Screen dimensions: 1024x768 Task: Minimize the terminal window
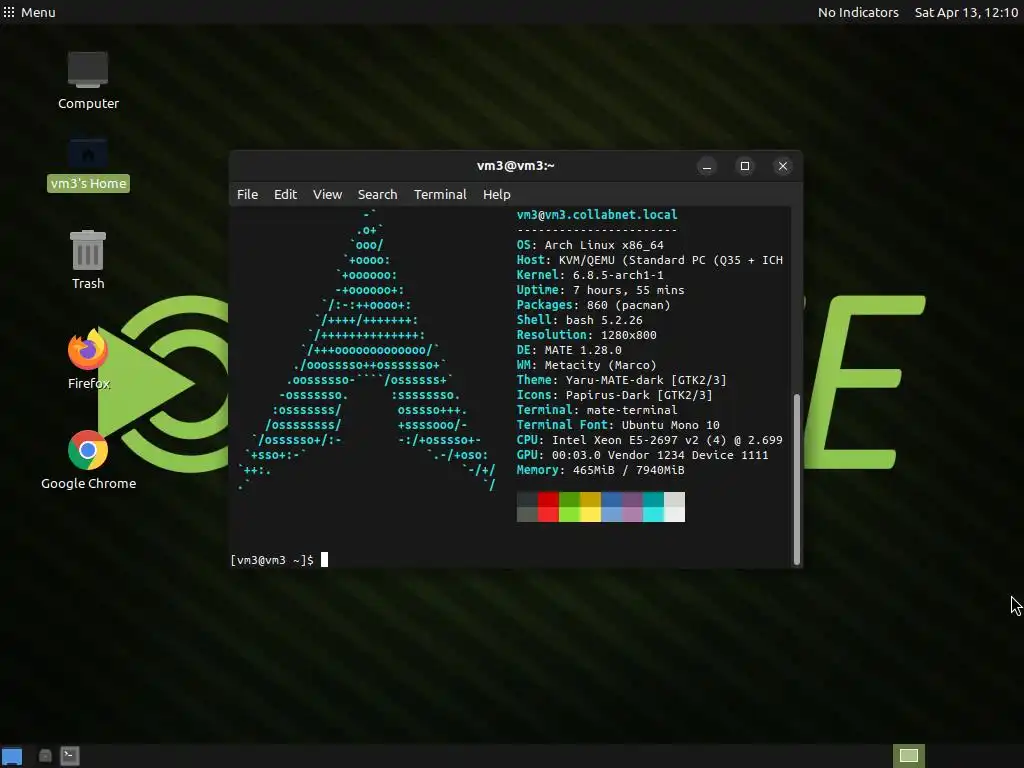tap(707, 166)
